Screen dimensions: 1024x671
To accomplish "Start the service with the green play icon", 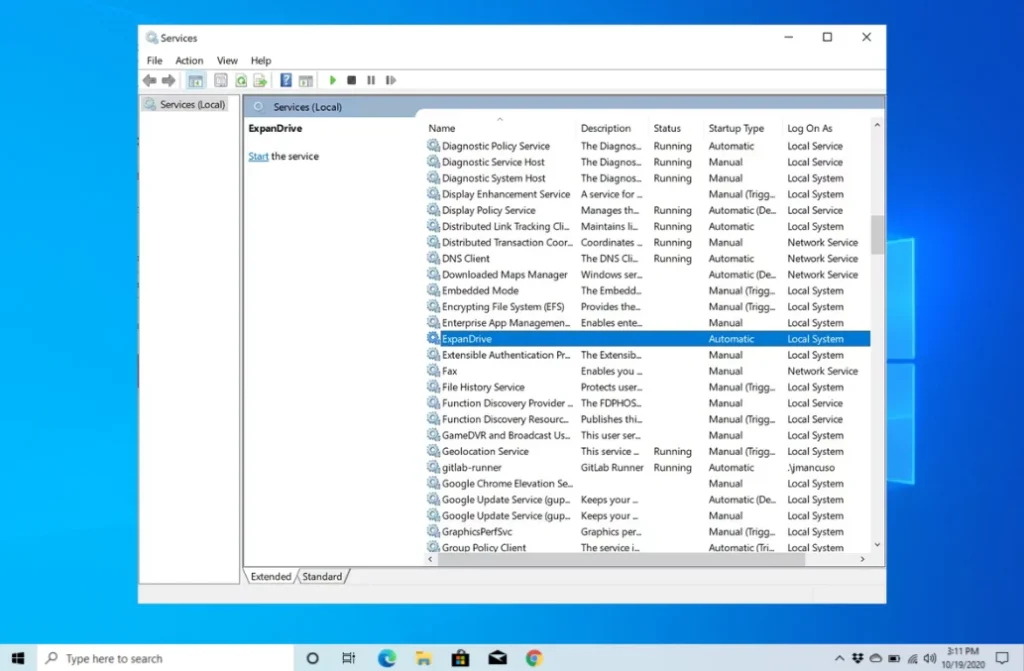I will click(333, 80).
